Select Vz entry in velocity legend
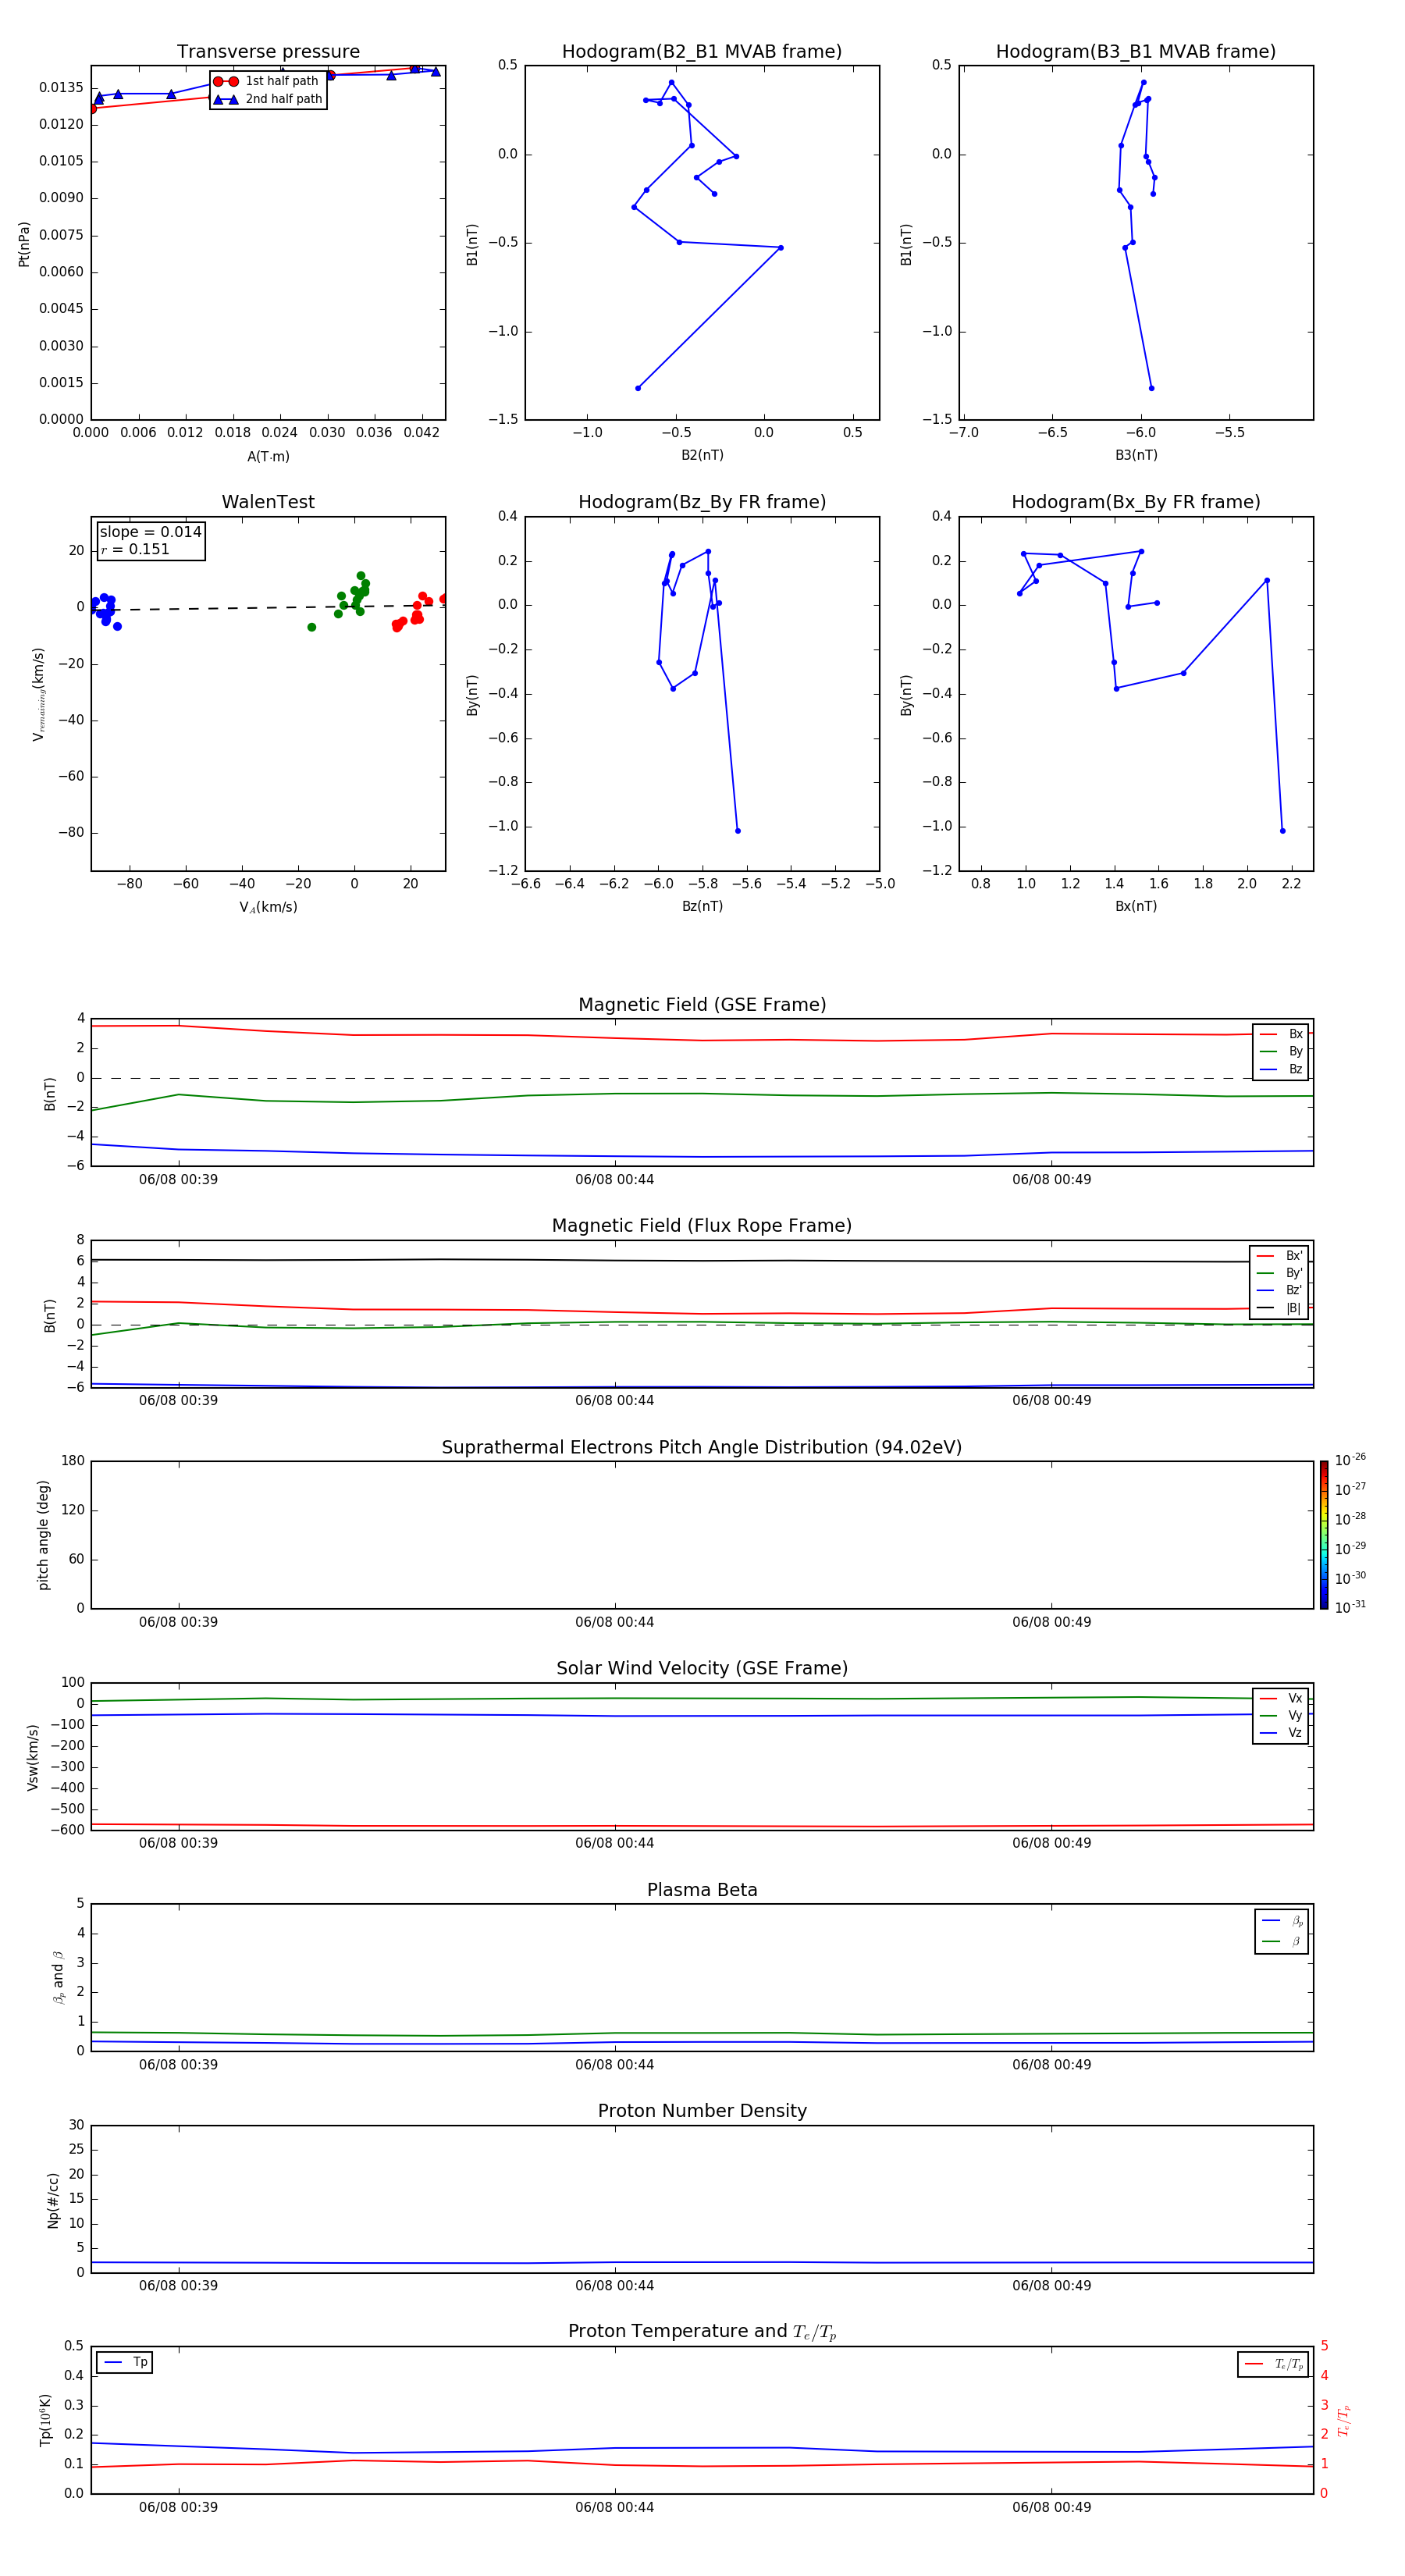 1281,1733
